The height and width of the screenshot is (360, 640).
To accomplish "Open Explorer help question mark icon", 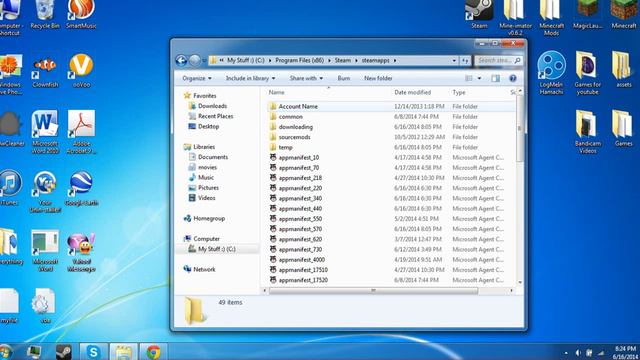I will (x=513, y=78).
